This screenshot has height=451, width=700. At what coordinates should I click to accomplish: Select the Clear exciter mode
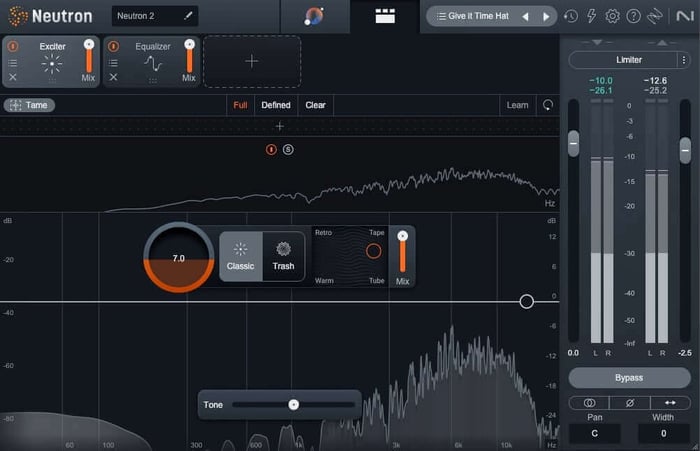(315, 105)
